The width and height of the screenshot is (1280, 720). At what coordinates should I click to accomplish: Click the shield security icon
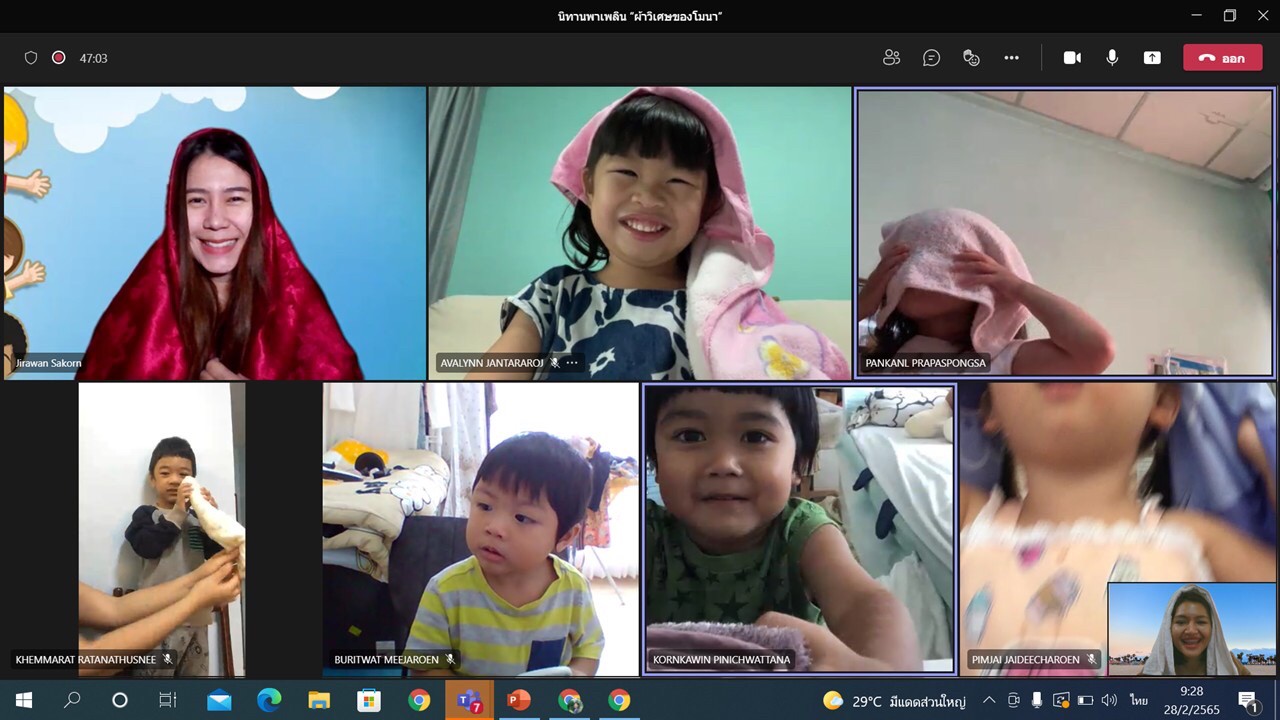coord(31,58)
